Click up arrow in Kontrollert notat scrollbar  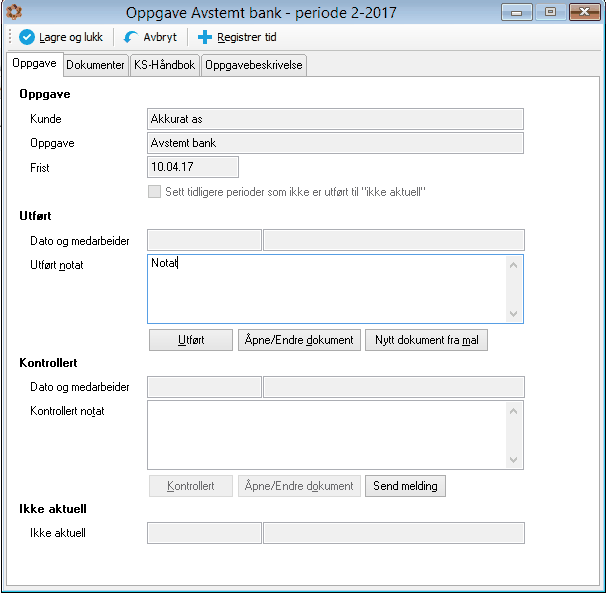tap(514, 411)
